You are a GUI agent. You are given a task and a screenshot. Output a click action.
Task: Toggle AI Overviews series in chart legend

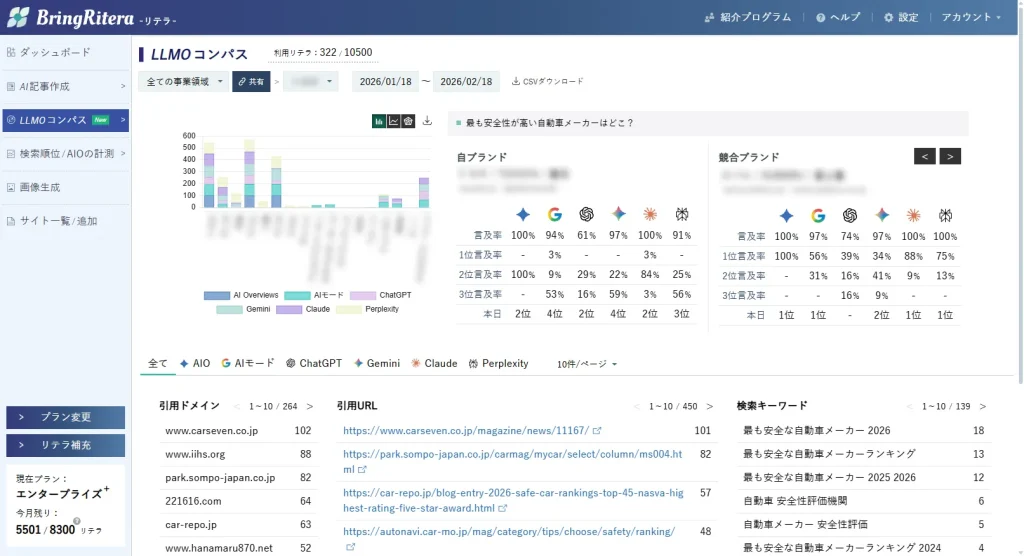[216, 296]
